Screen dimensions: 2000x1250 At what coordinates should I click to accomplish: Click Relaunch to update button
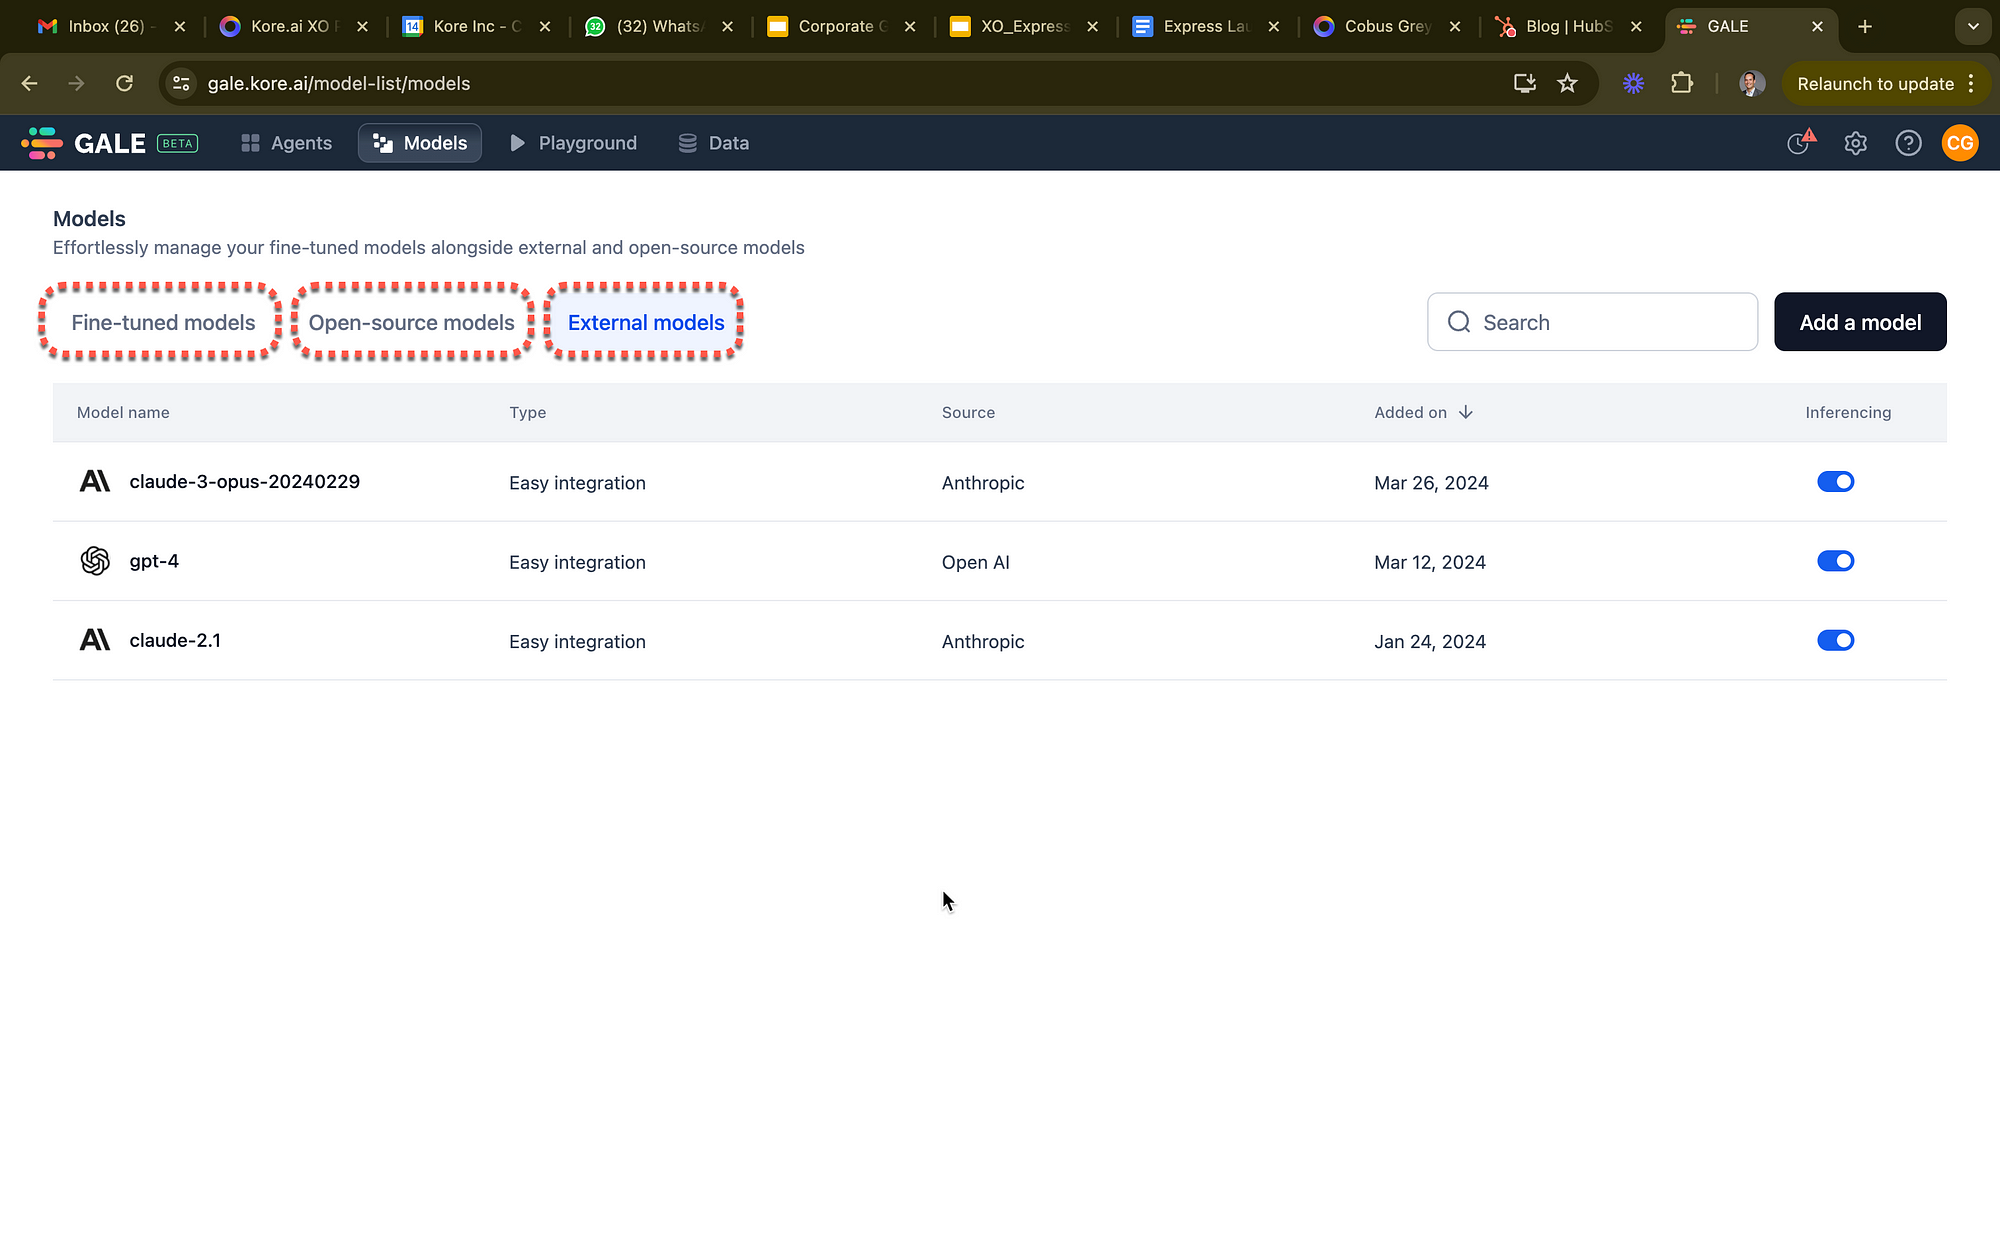[x=1875, y=84]
